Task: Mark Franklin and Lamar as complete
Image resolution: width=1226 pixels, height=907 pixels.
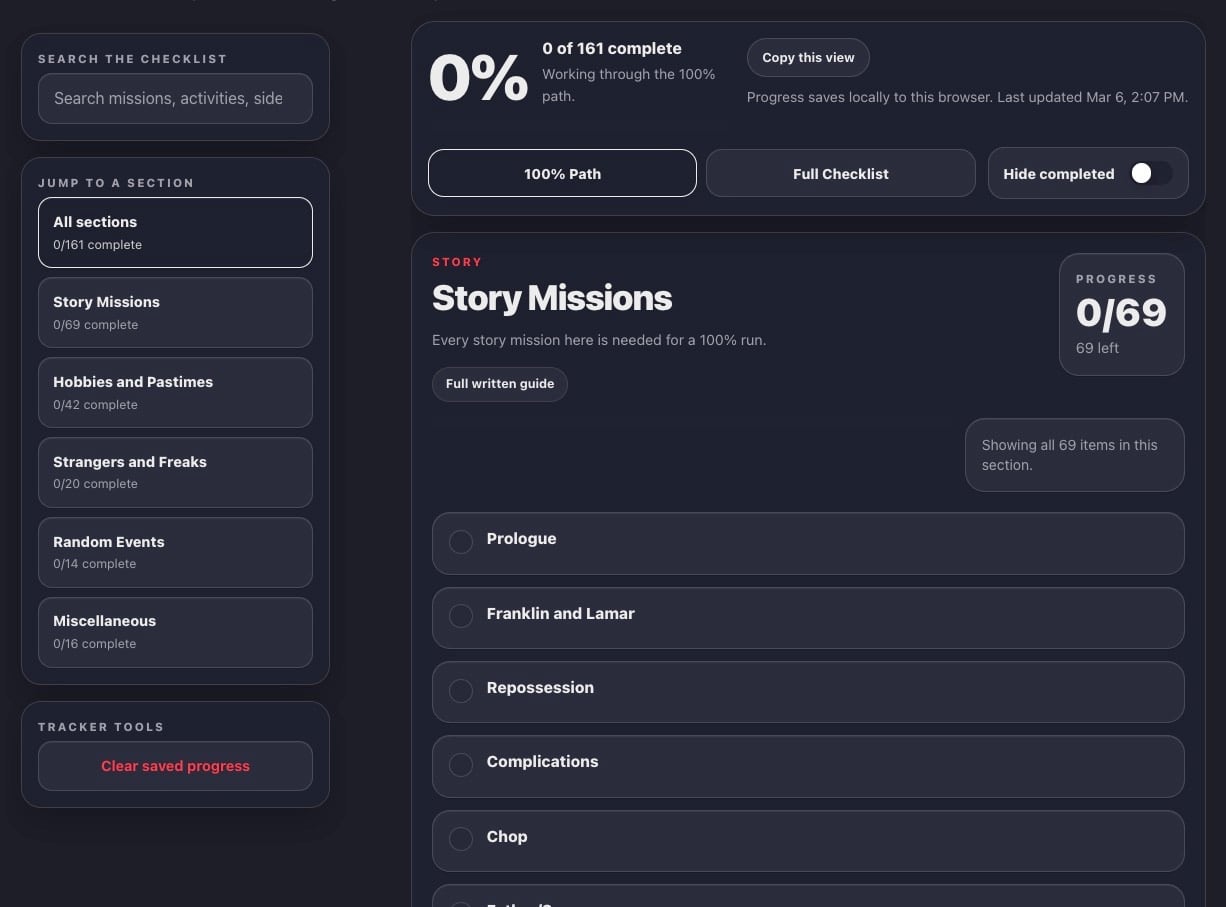Action: click(460, 616)
